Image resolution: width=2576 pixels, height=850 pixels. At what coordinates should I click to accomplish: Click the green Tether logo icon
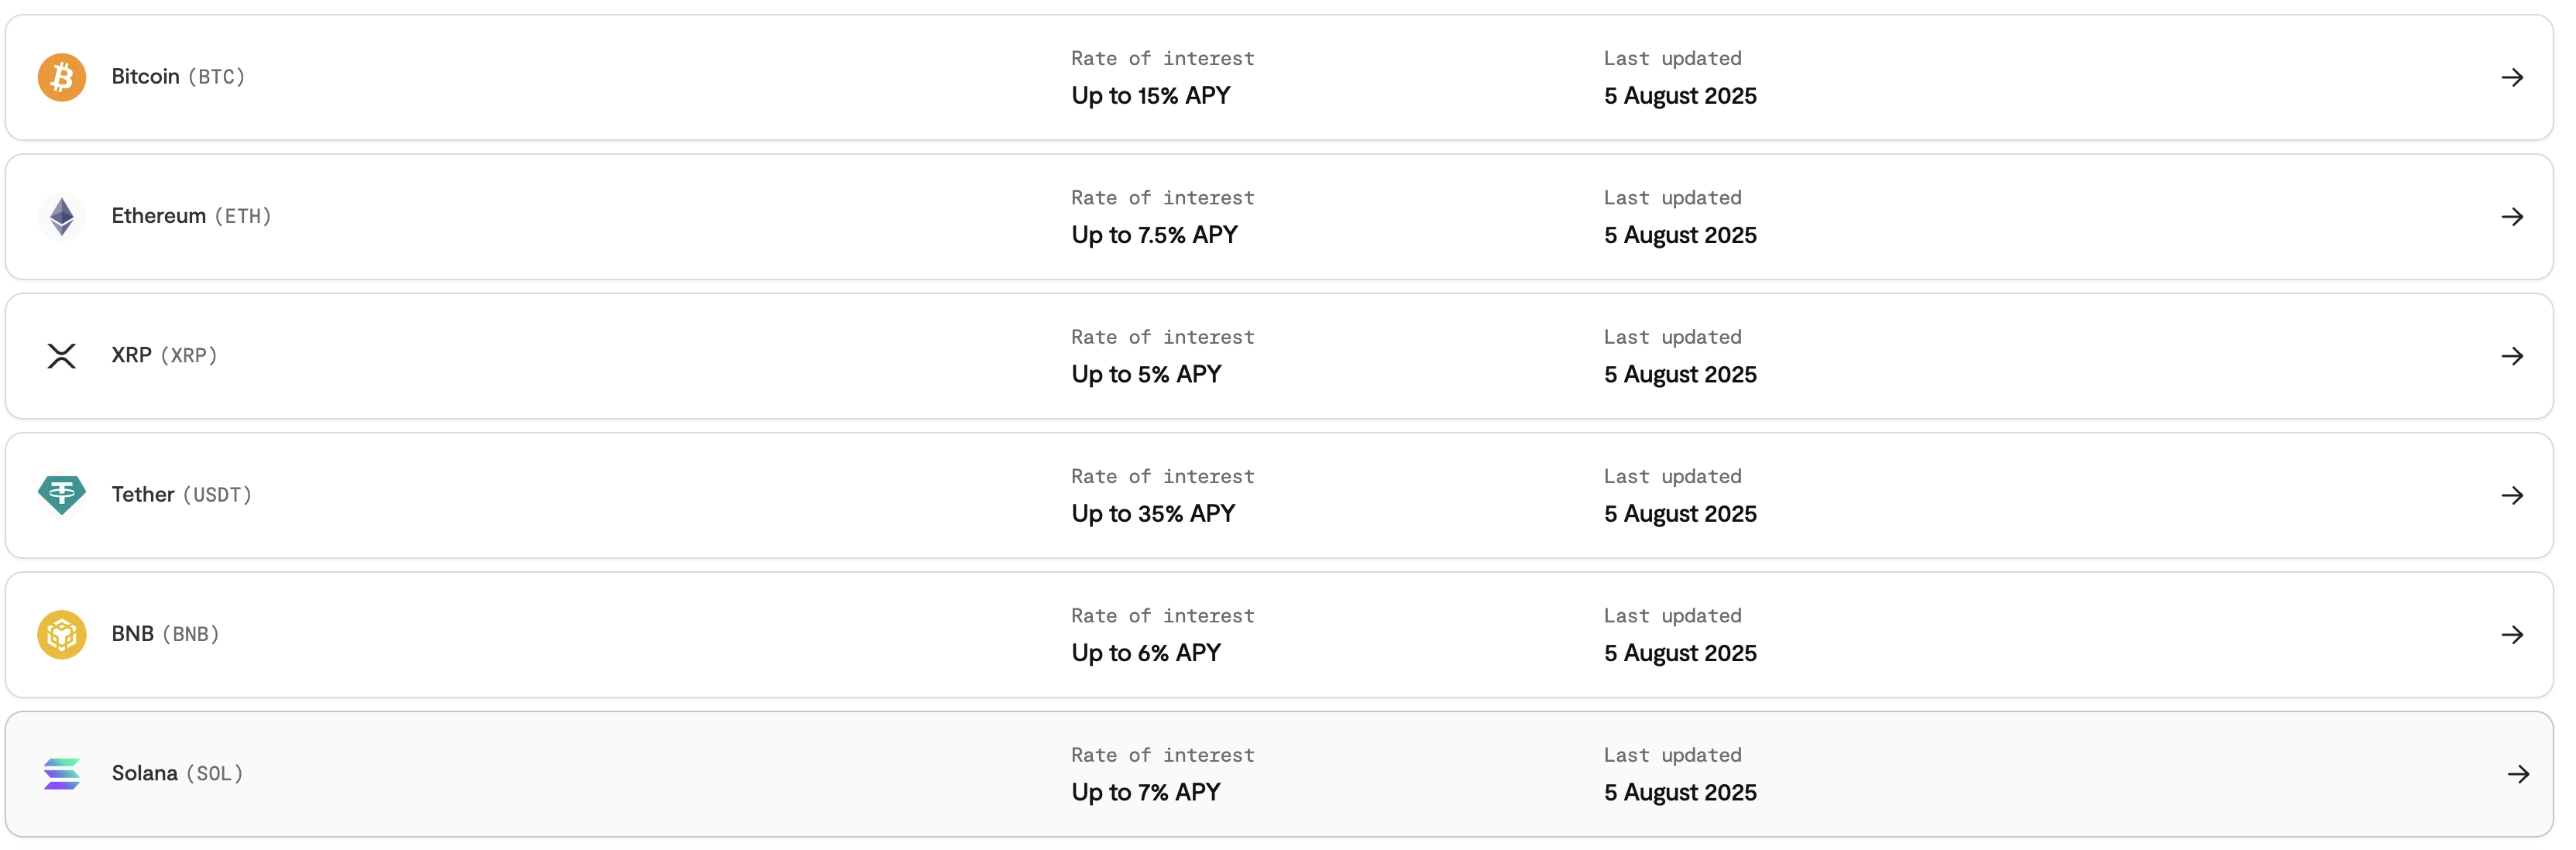coord(62,494)
